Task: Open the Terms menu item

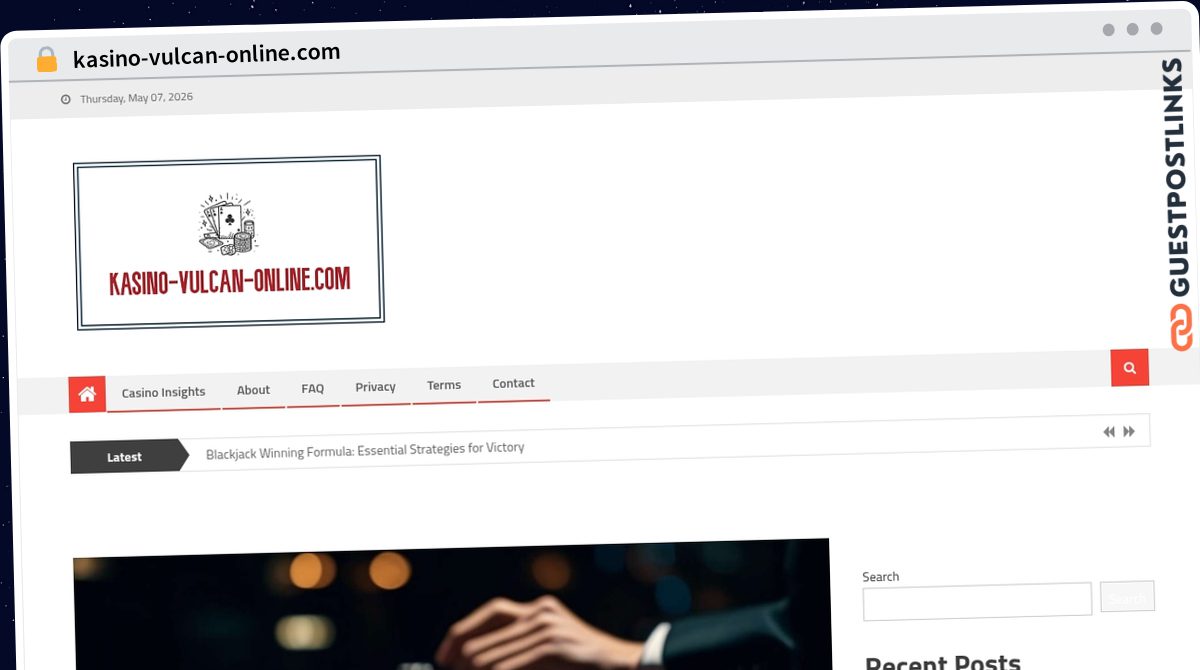Action: pos(444,385)
